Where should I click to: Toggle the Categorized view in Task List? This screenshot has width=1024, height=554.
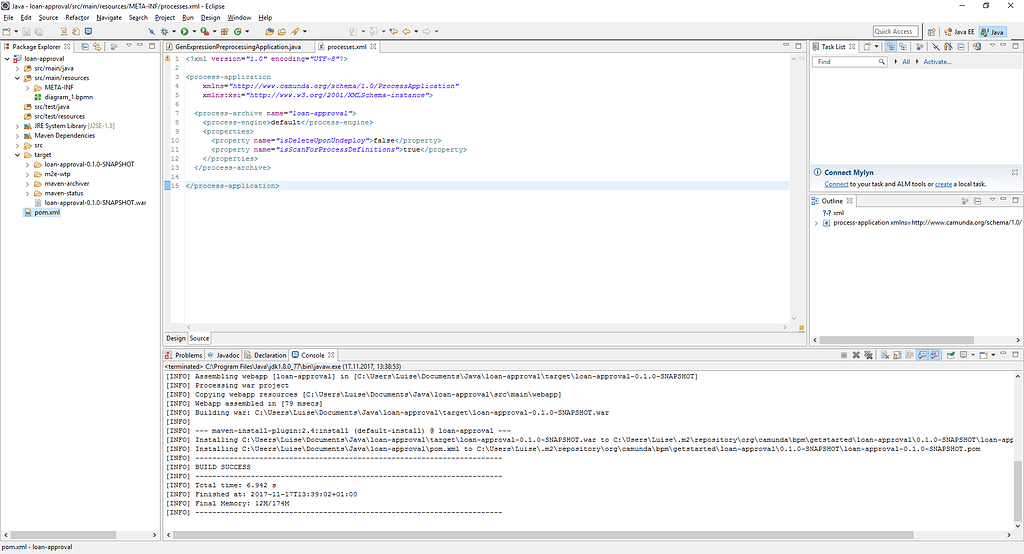(x=893, y=47)
